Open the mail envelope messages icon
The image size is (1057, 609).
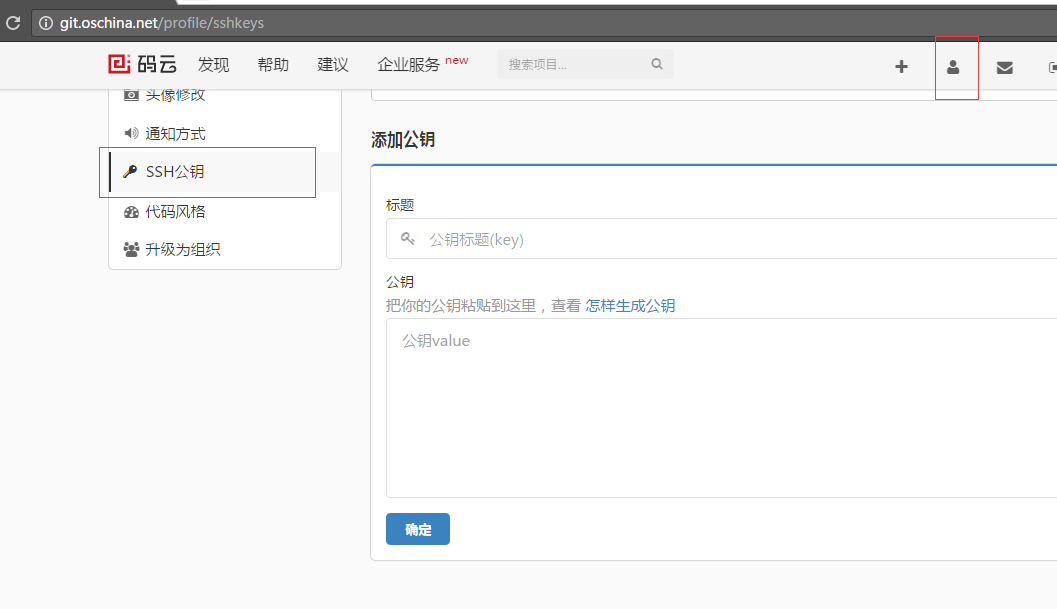tap(1005, 67)
